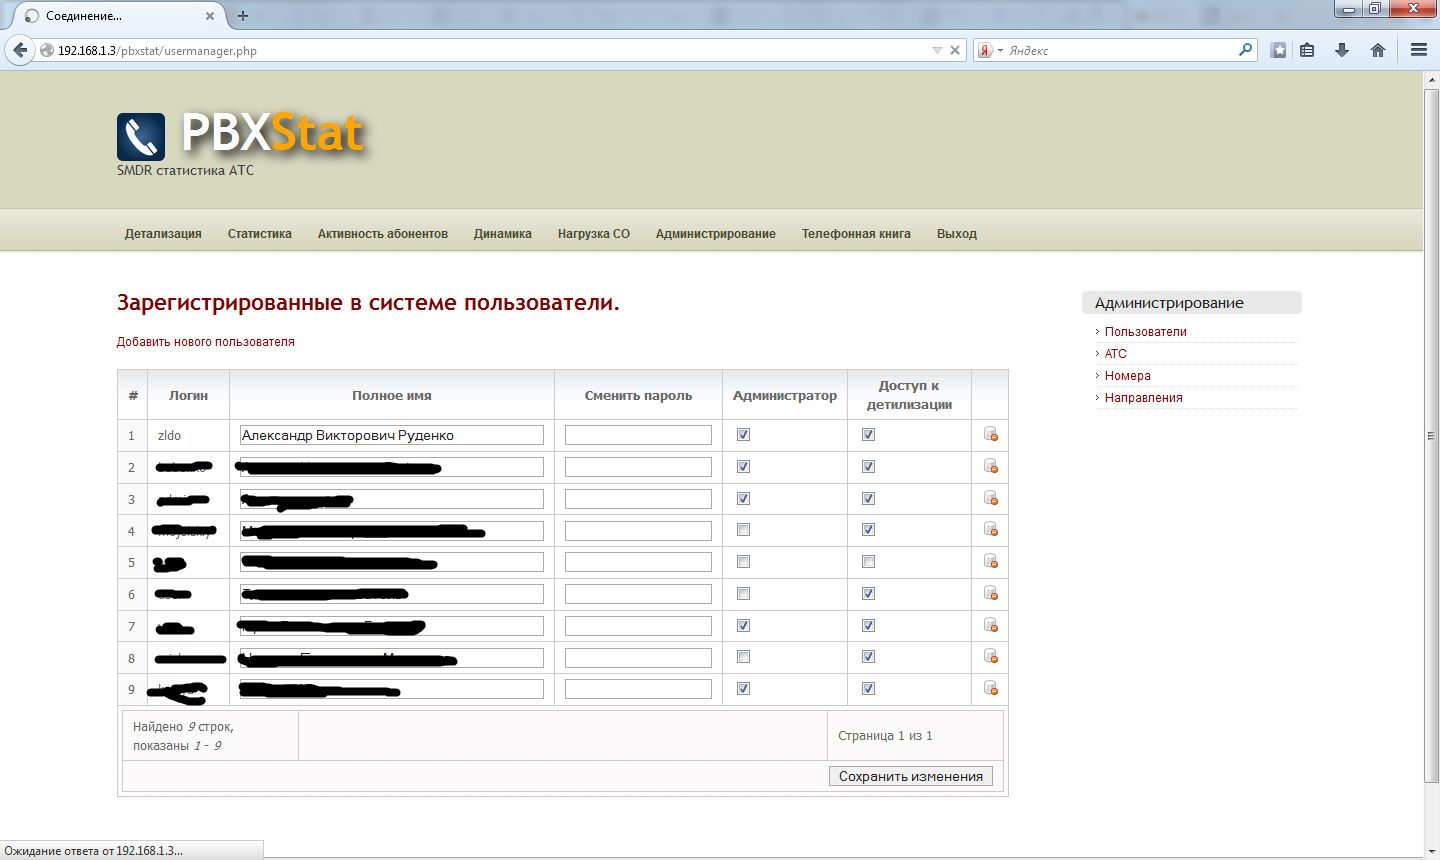Image resolution: width=1440 pixels, height=860 pixels.
Task: Open Администрирование menu in navigation bar
Action: click(x=715, y=234)
